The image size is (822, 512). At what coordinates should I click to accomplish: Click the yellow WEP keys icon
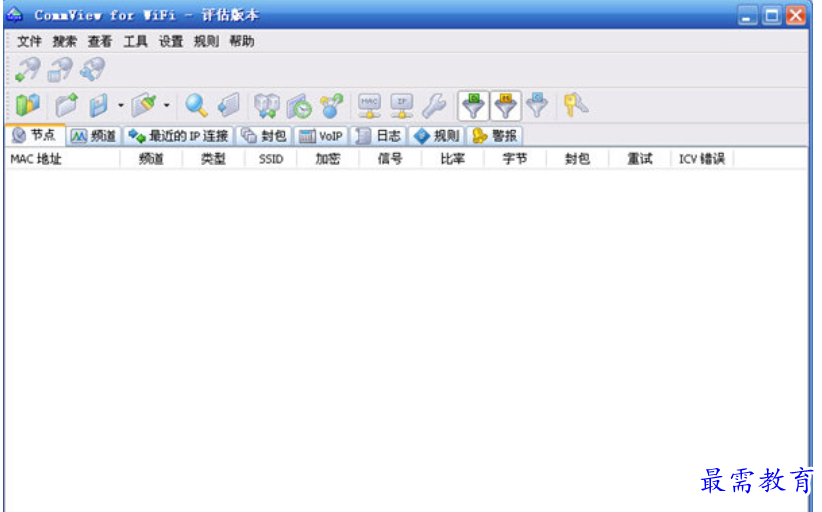pos(575,105)
